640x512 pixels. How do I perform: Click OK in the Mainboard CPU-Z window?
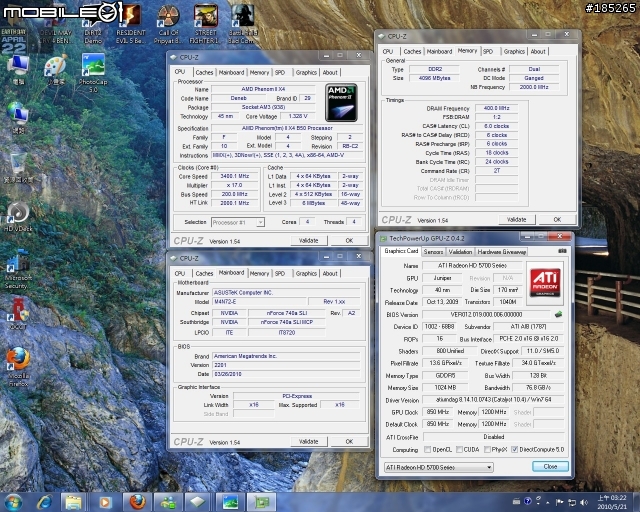349,441
